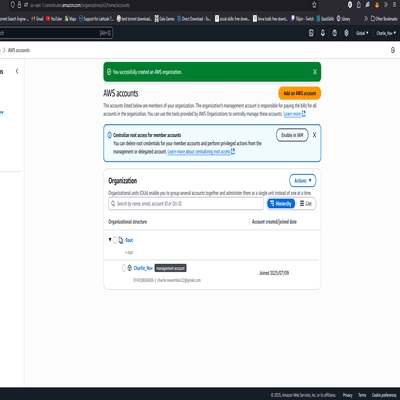
Task: Open the Maps bookmark
Action: click(x=70, y=19)
